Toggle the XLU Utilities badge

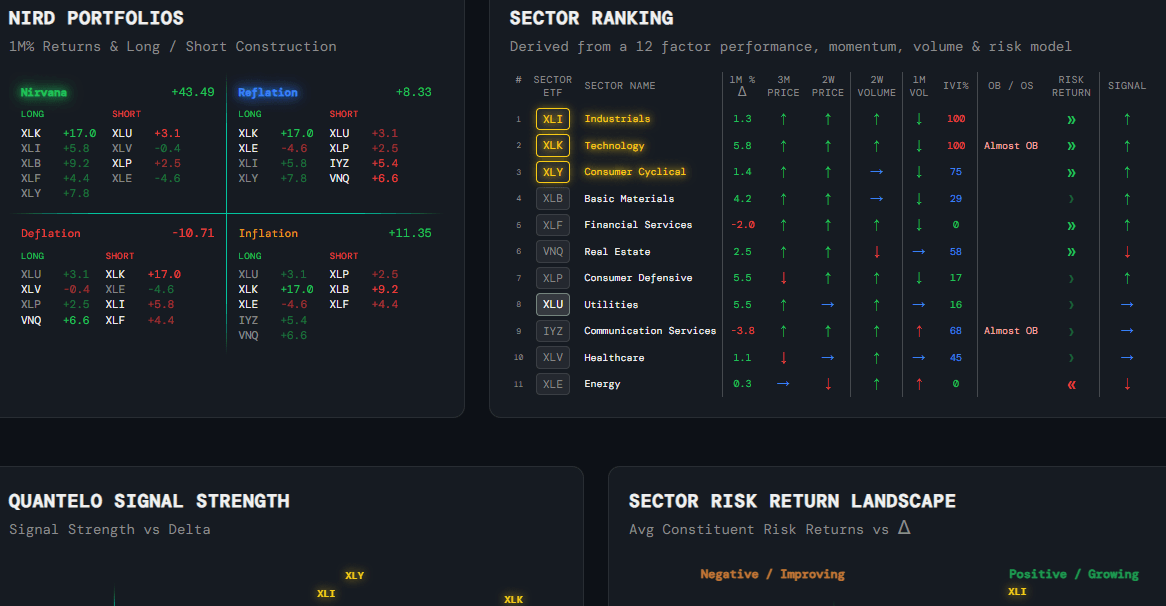point(552,304)
